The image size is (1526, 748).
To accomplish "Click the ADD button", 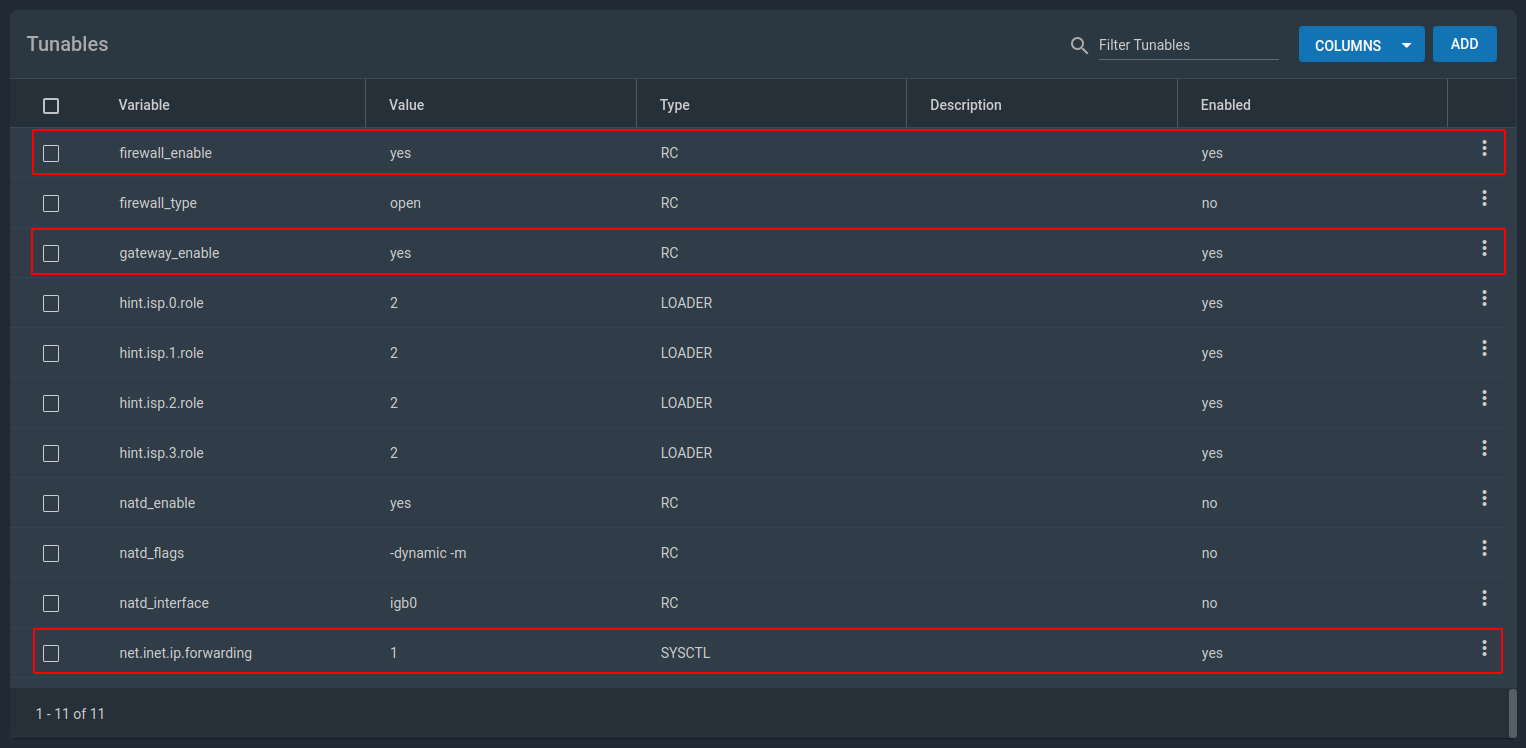I will [x=1464, y=44].
